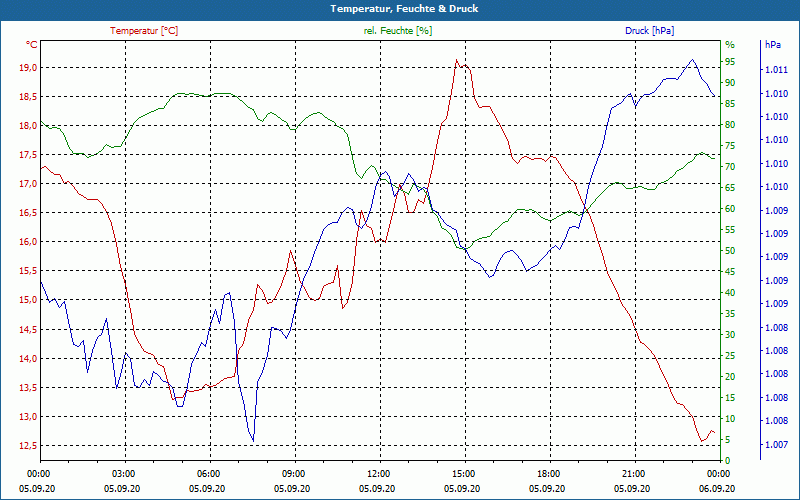The height and width of the screenshot is (500, 800).
Task: Click green humidity axis value '40'
Action: [730, 292]
